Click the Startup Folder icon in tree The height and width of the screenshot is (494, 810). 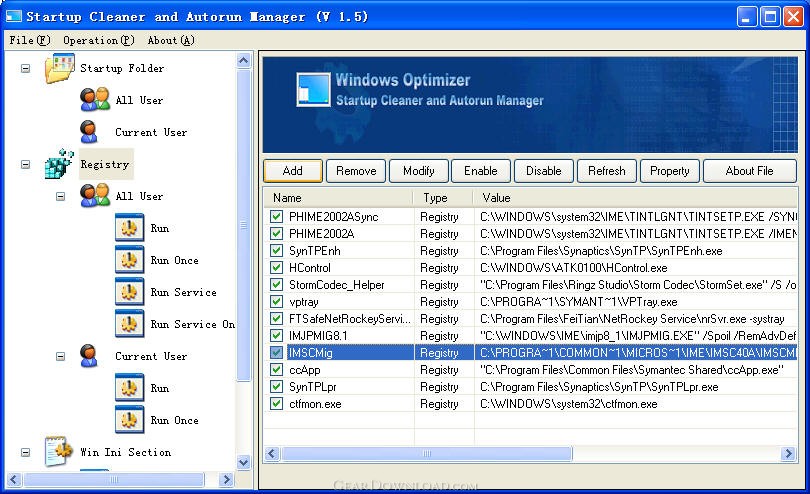pos(59,68)
